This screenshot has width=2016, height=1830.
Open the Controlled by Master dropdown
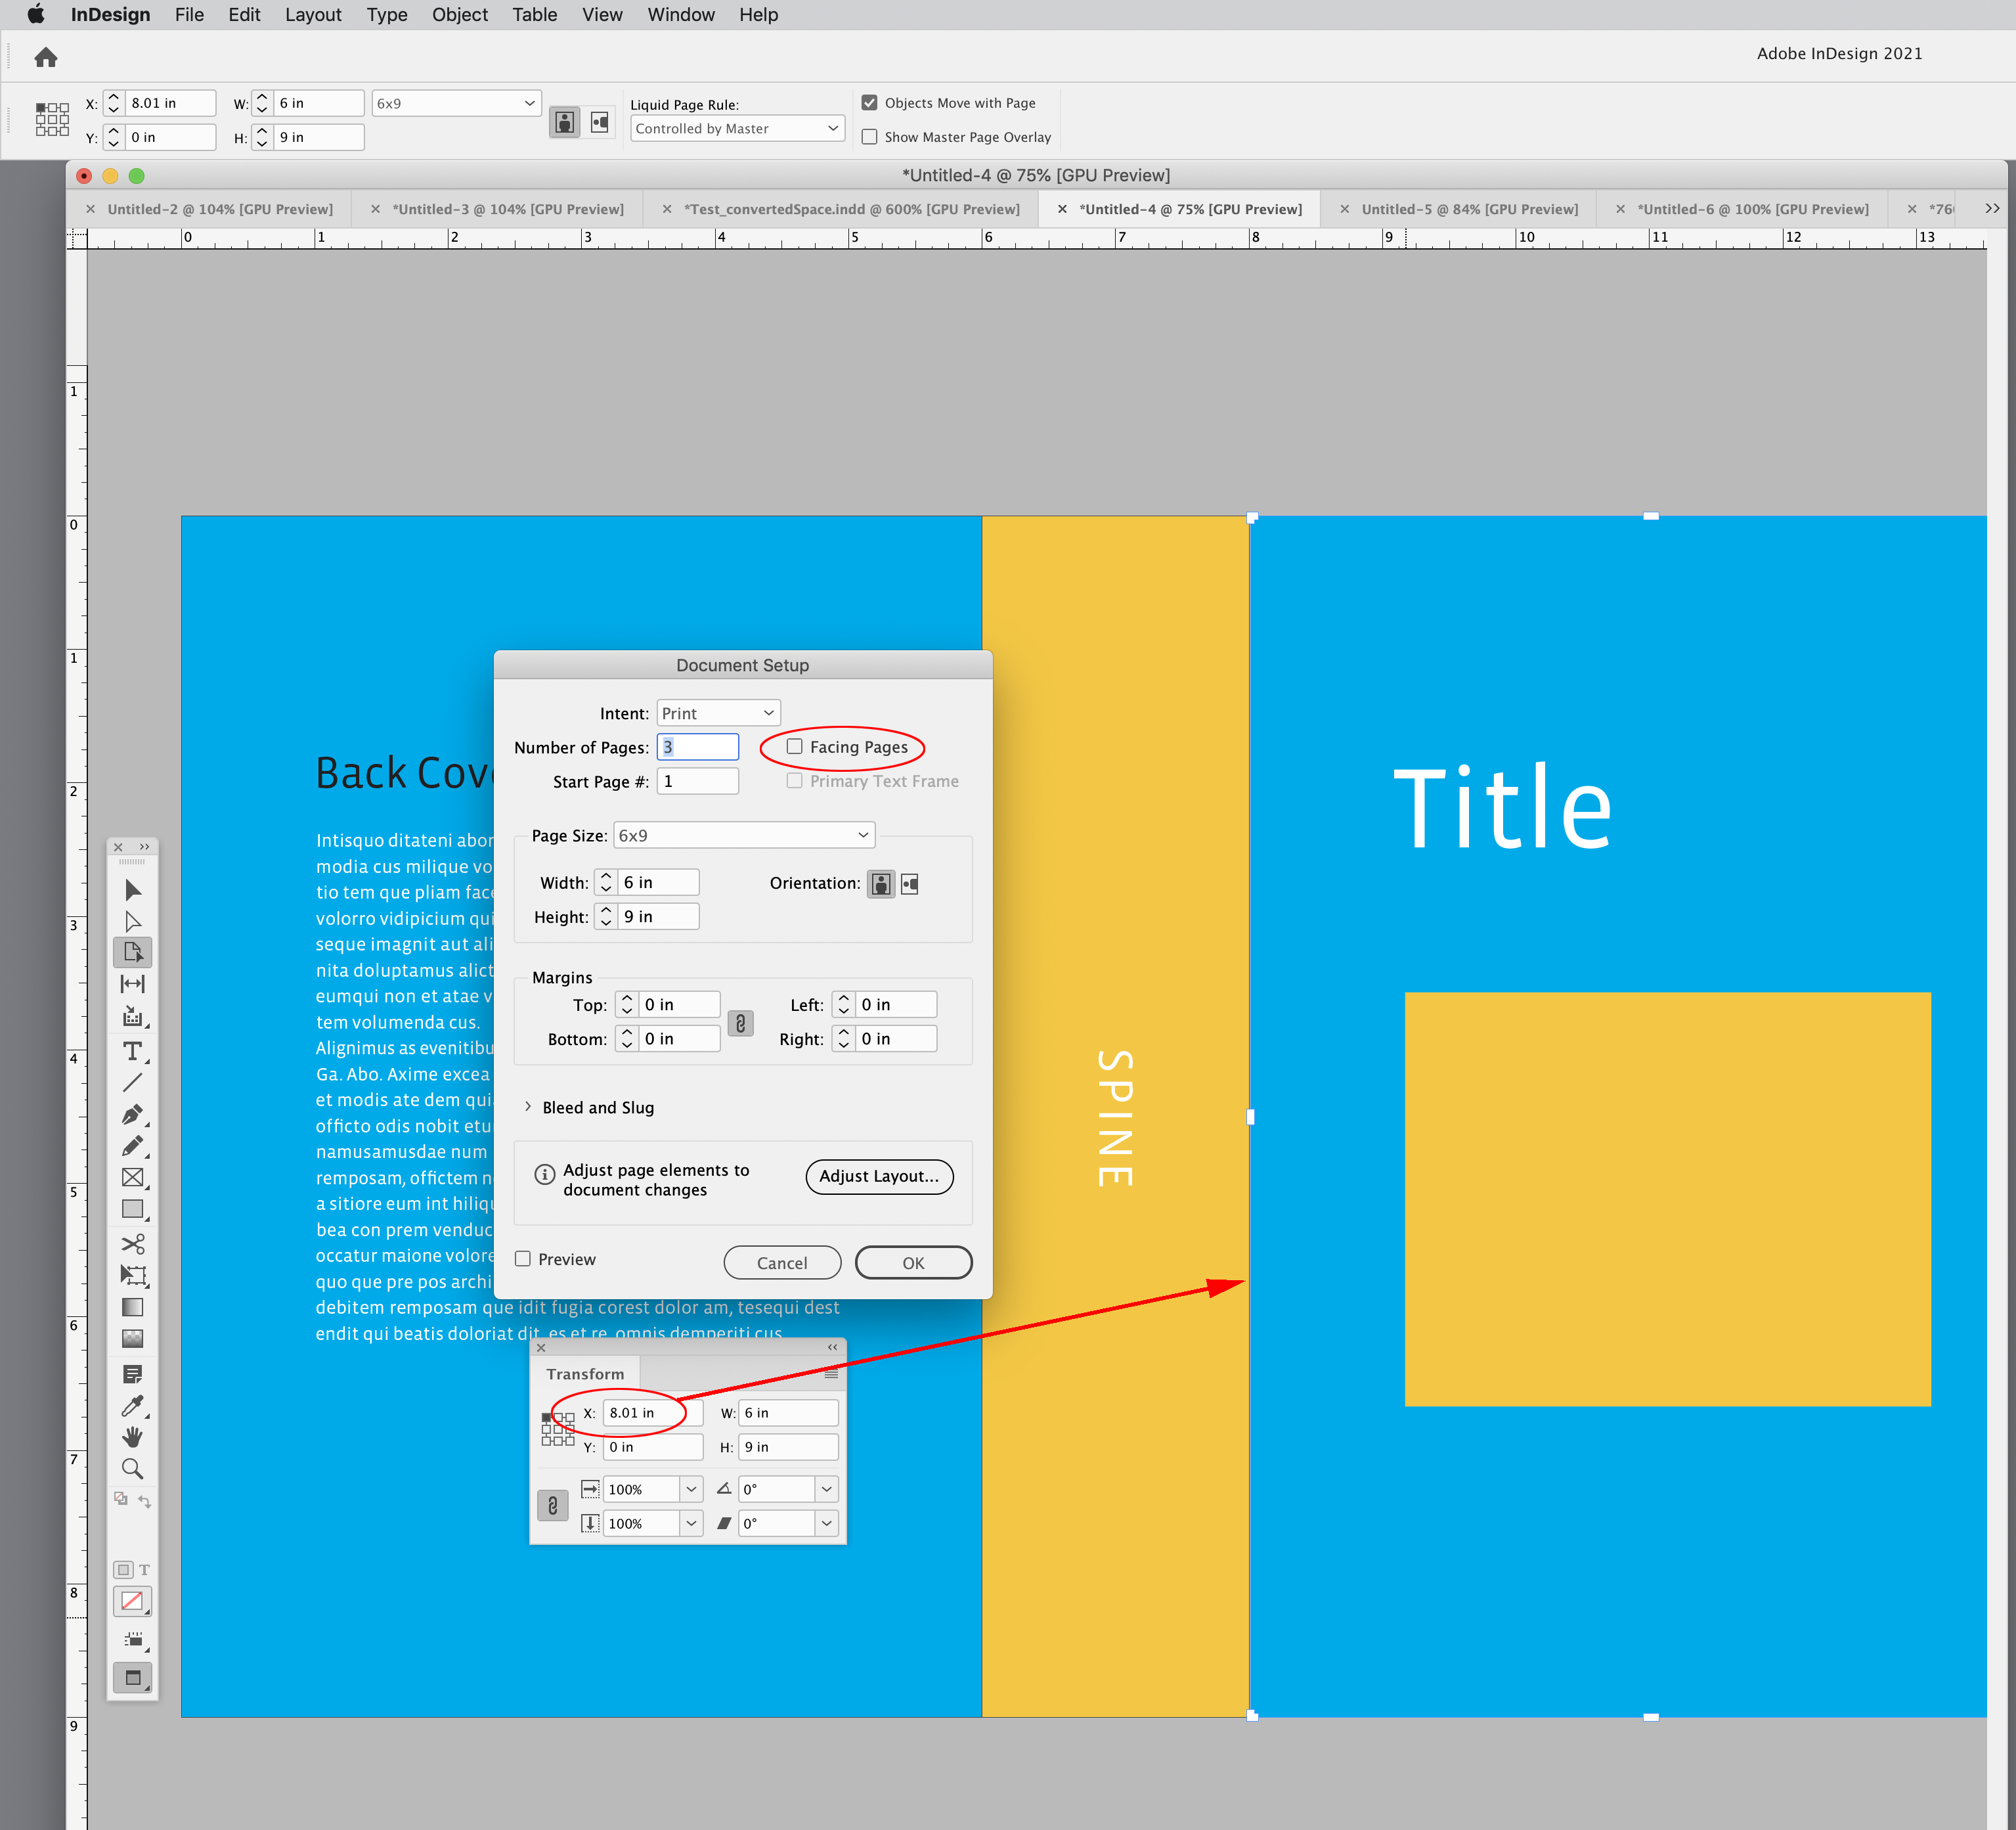tap(737, 128)
